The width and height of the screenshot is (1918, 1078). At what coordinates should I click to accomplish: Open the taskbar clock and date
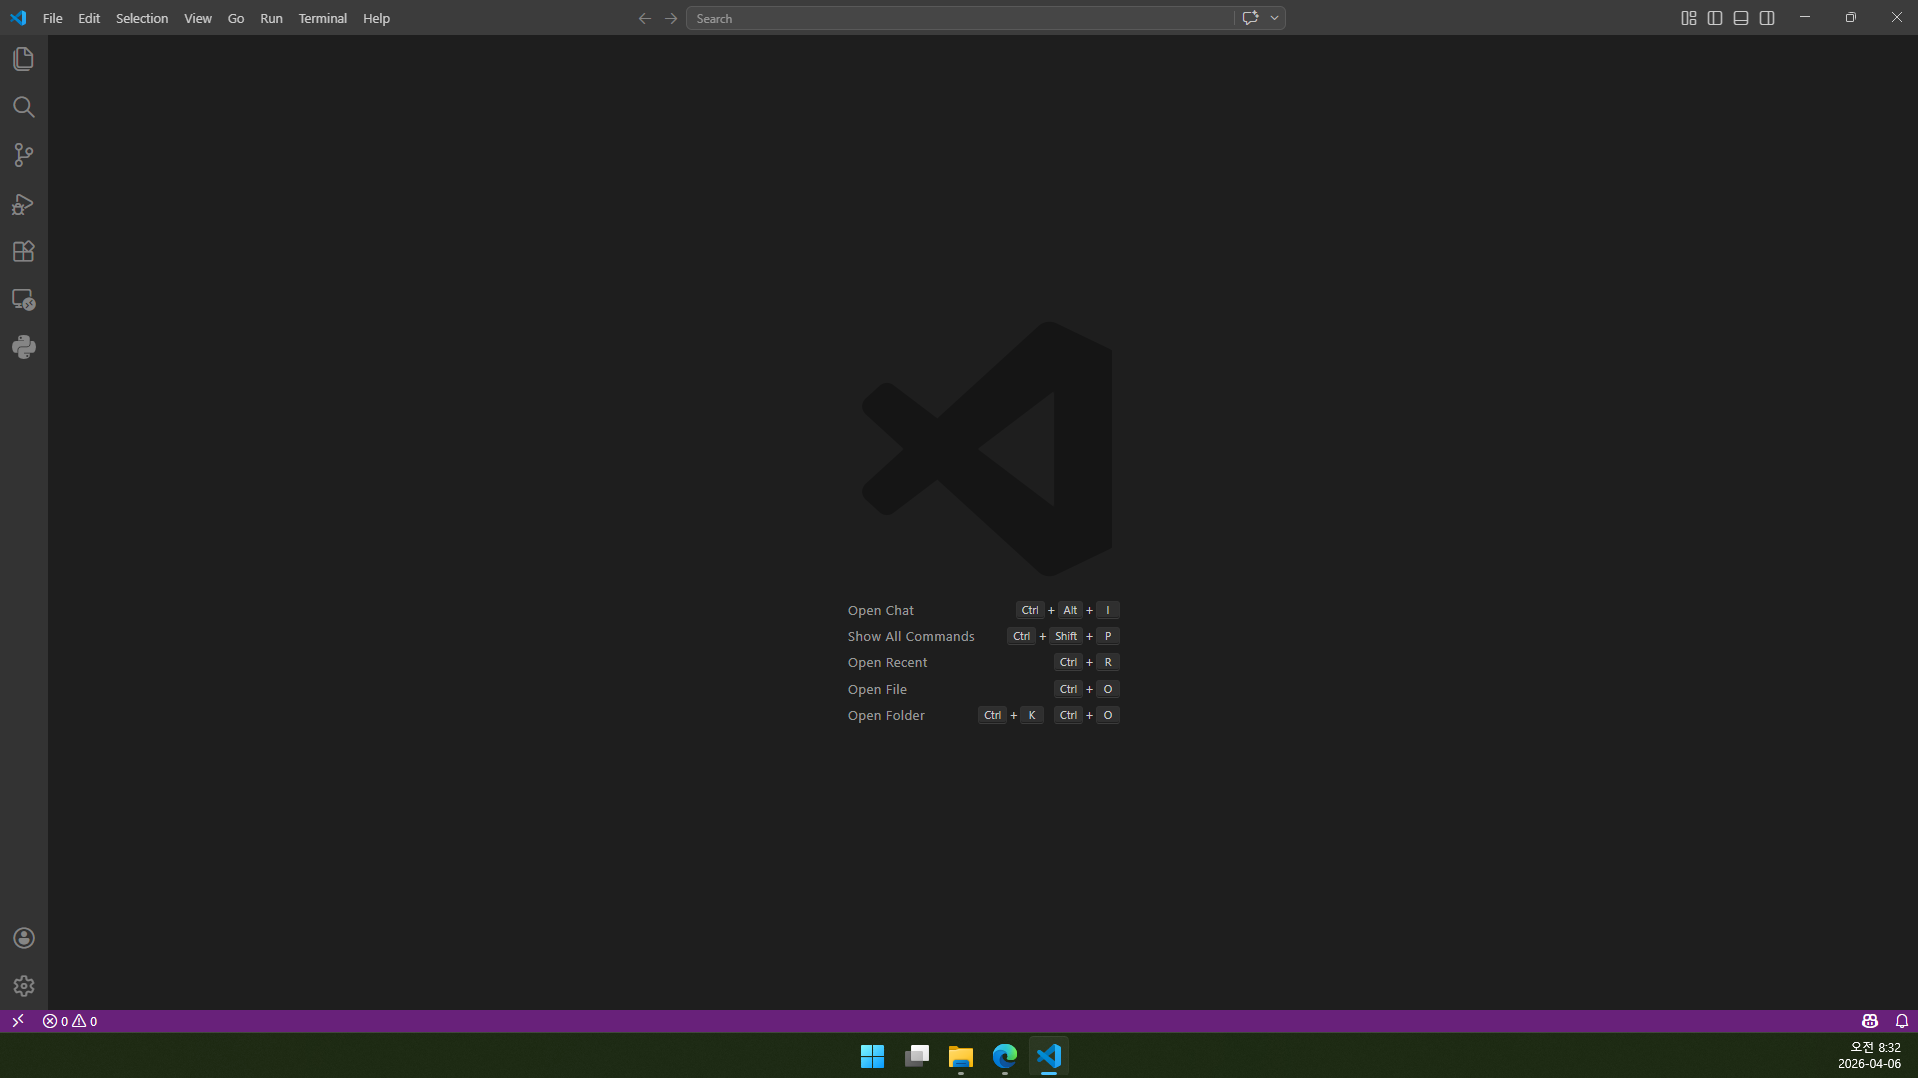tap(1869, 1055)
